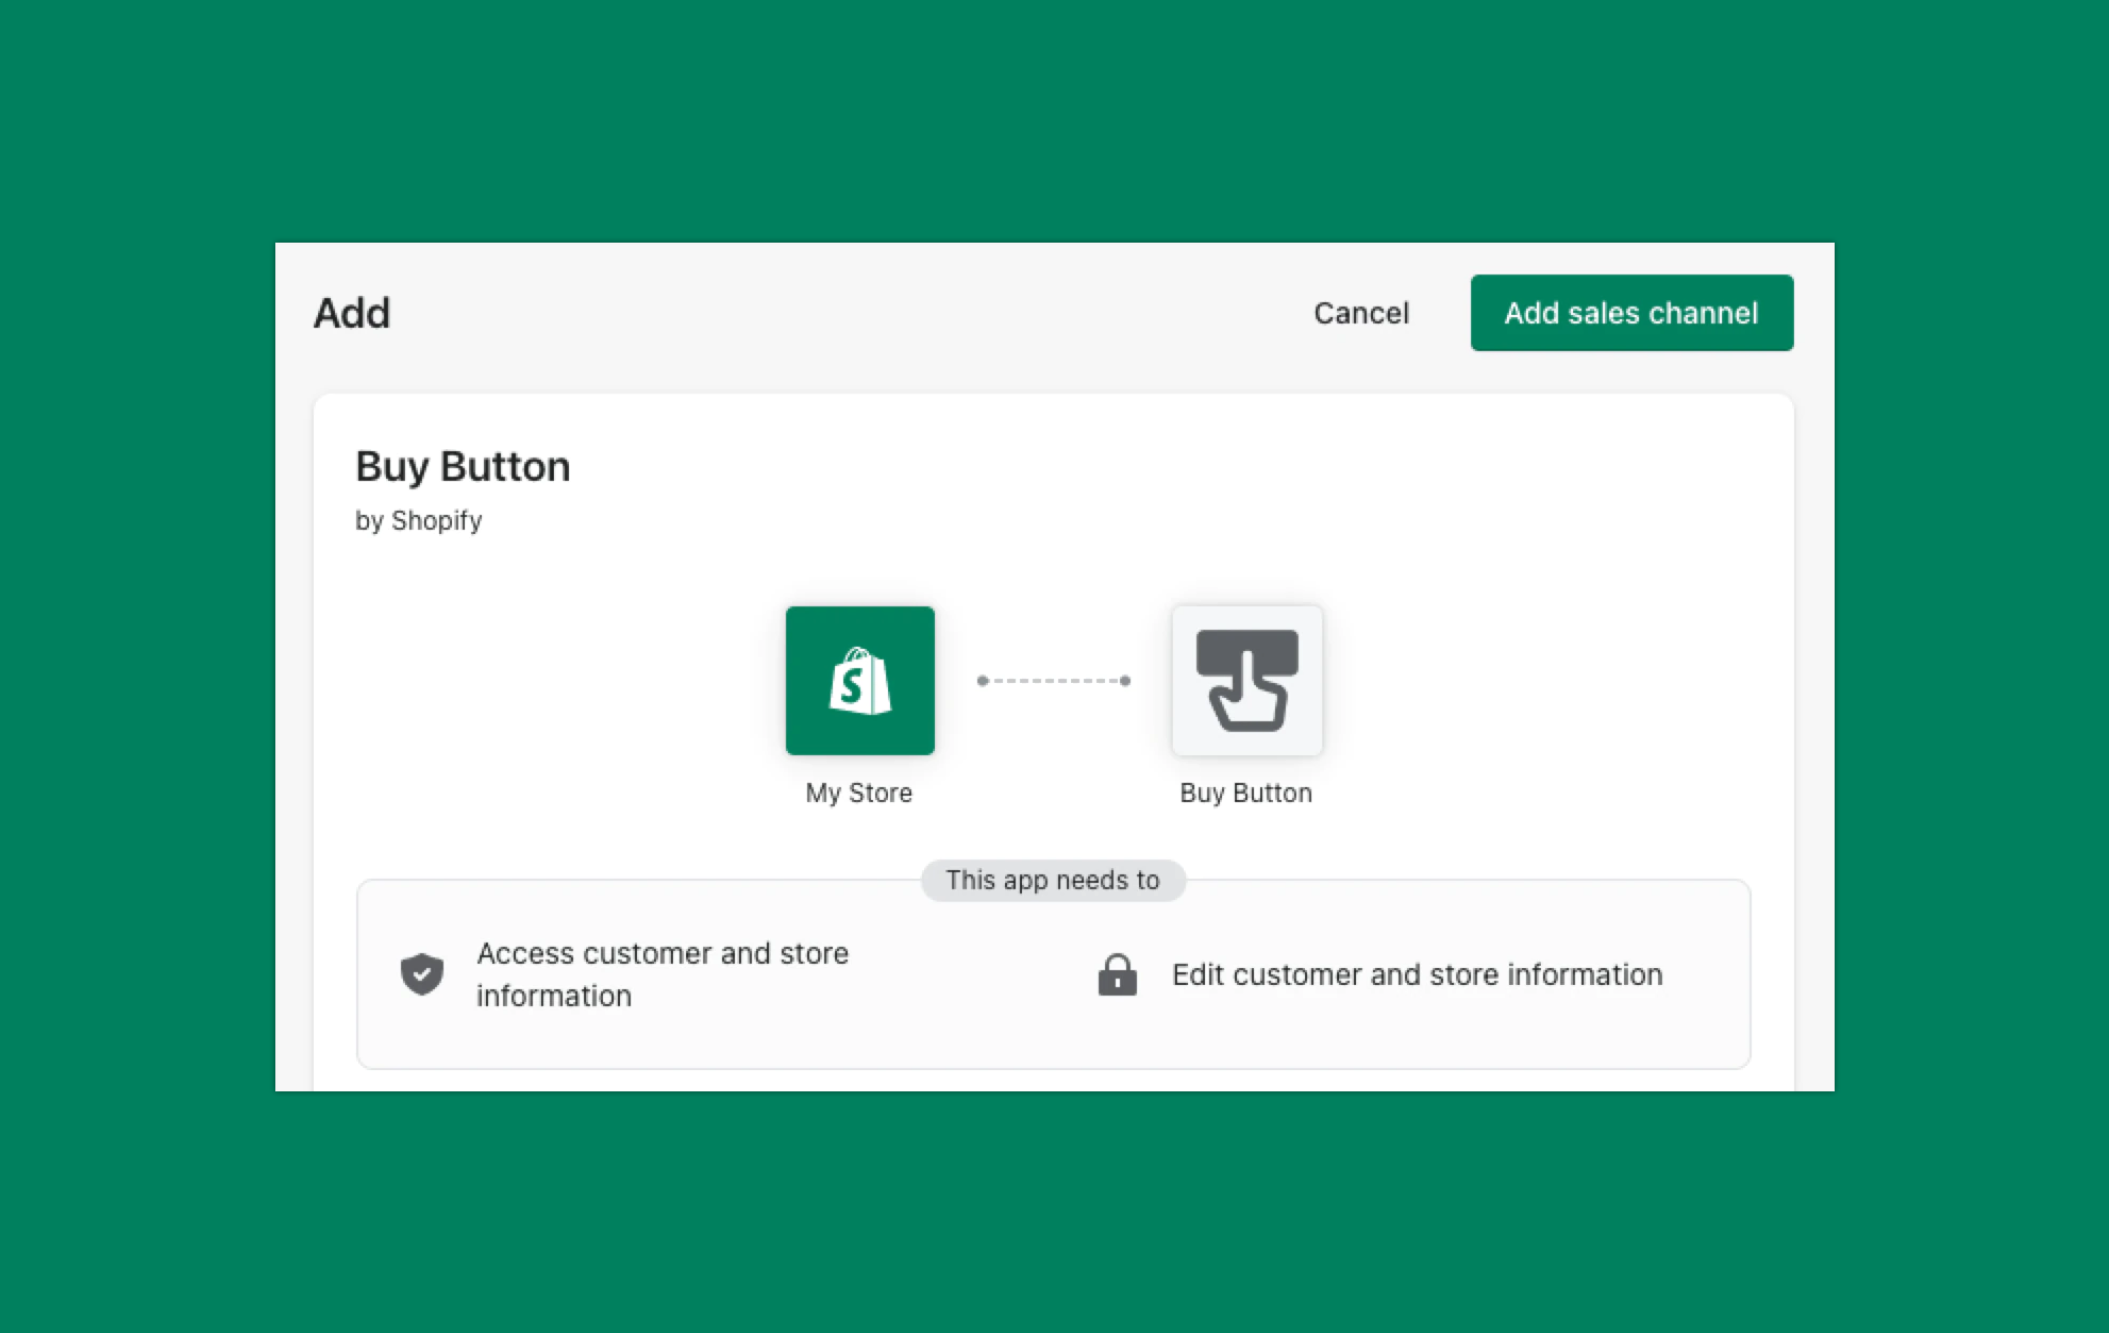Click Add sales channel
Viewport: 2109px width, 1333px height.
(x=1630, y=312)
